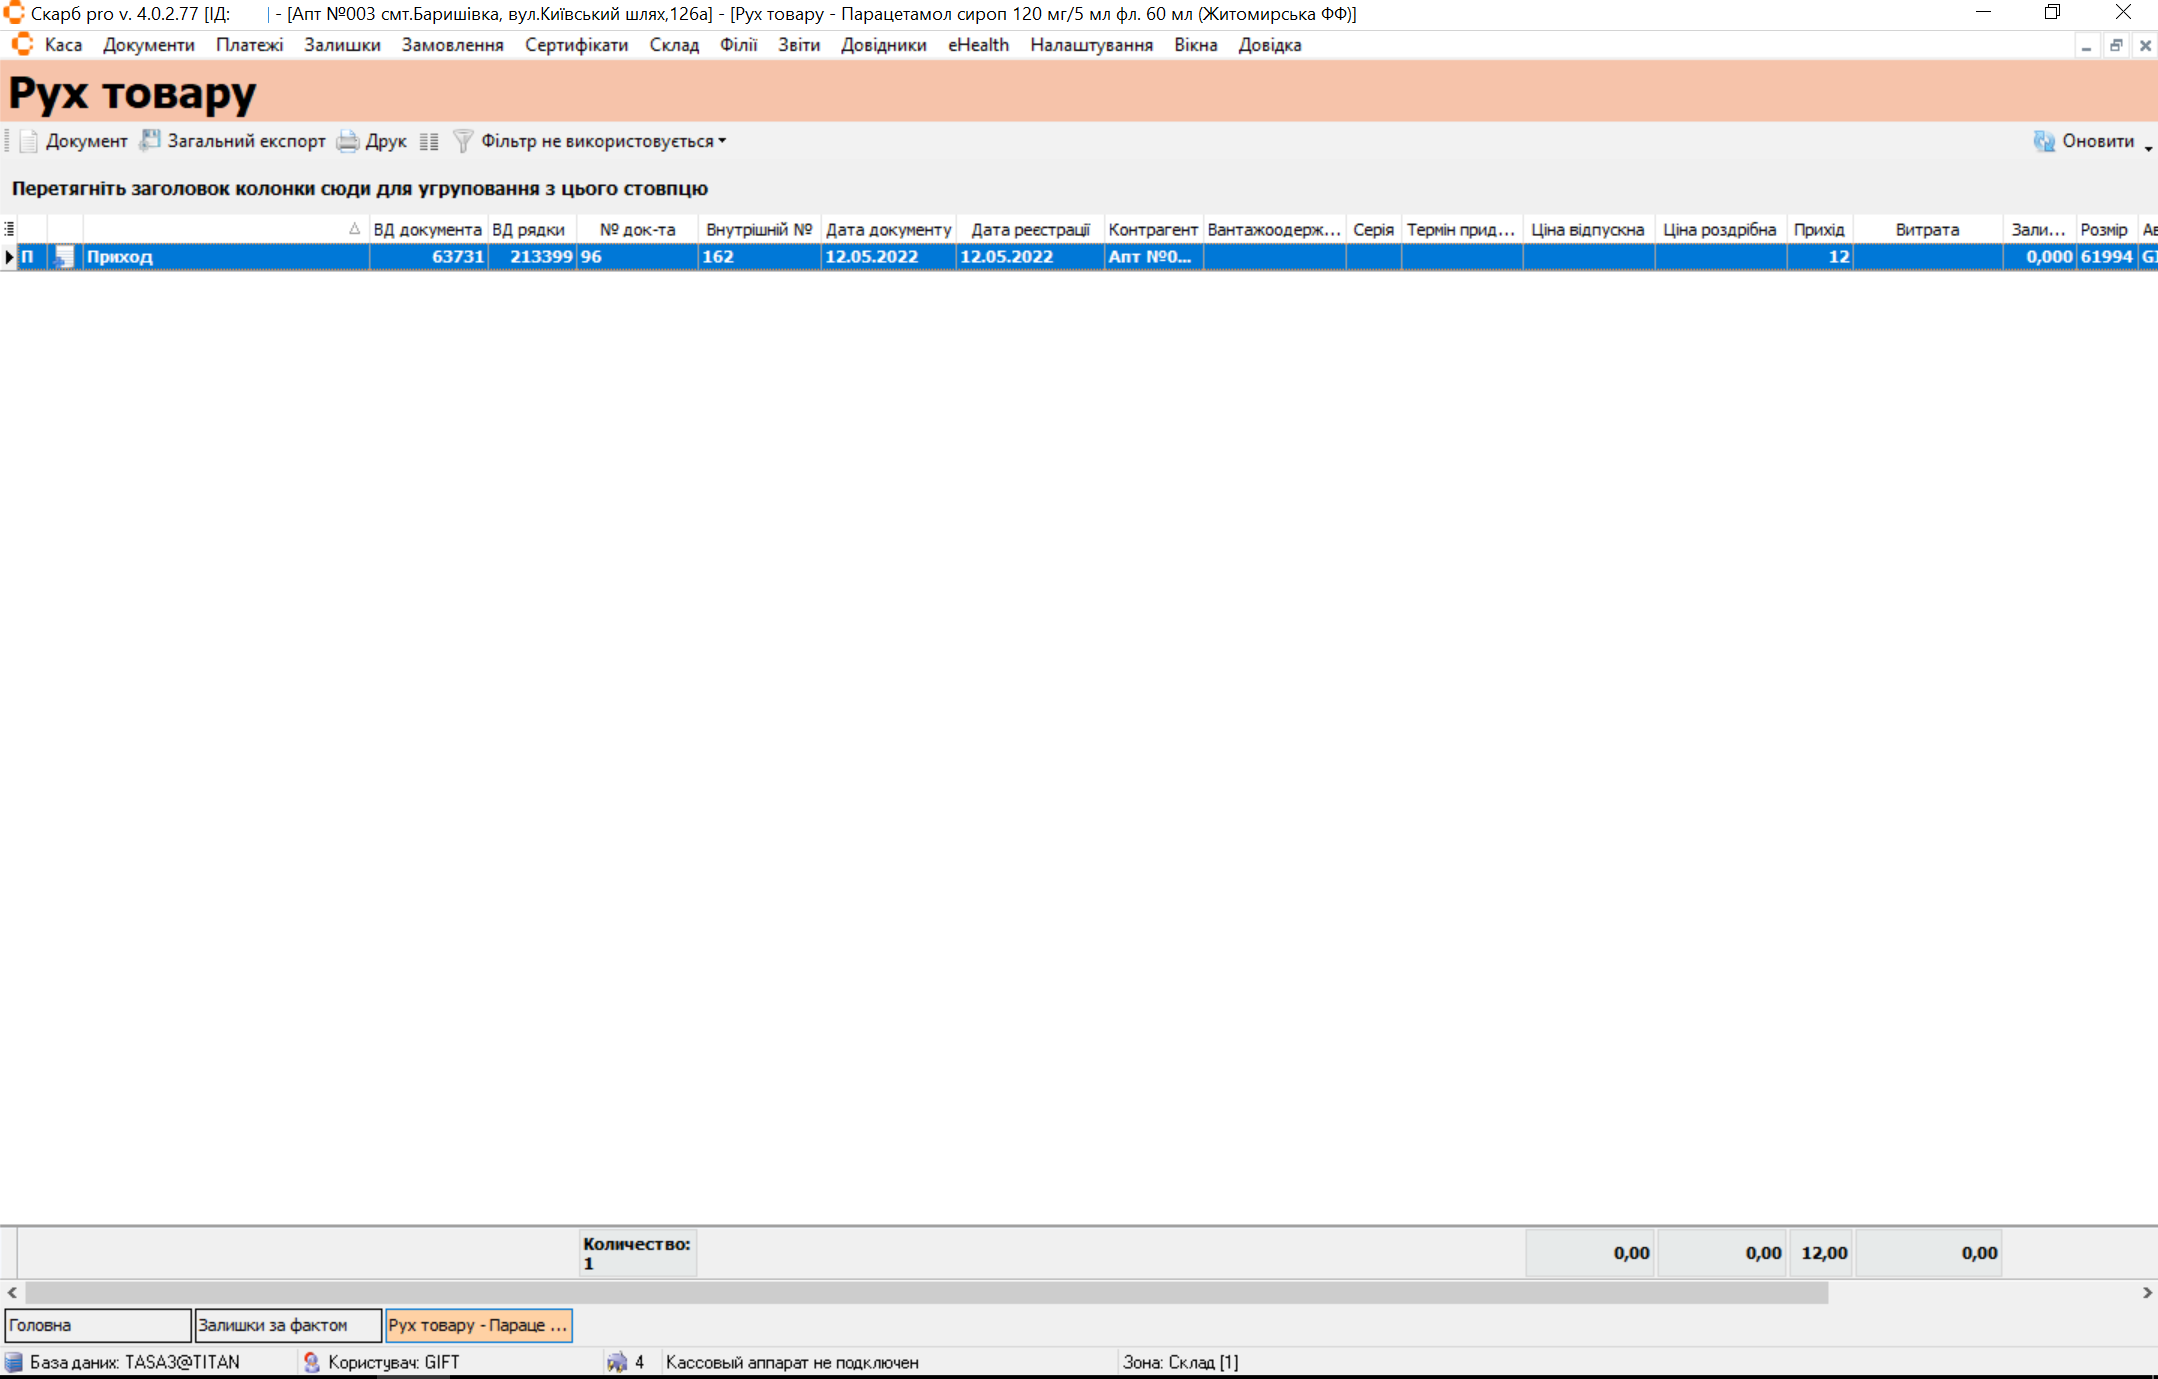This screenshot has height=1379, width=2158.
Task: Expand the Фільтр не використовується dropdown
Action: pyautogui.click(x=722, y=141)
